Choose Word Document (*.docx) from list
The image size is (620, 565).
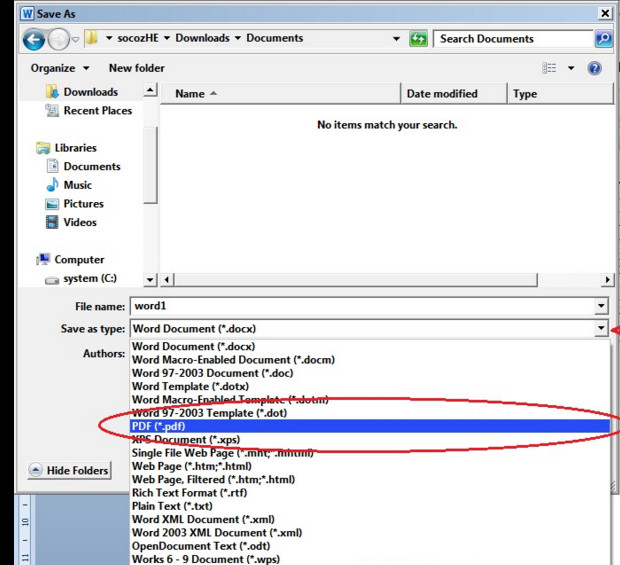point(370,346)
